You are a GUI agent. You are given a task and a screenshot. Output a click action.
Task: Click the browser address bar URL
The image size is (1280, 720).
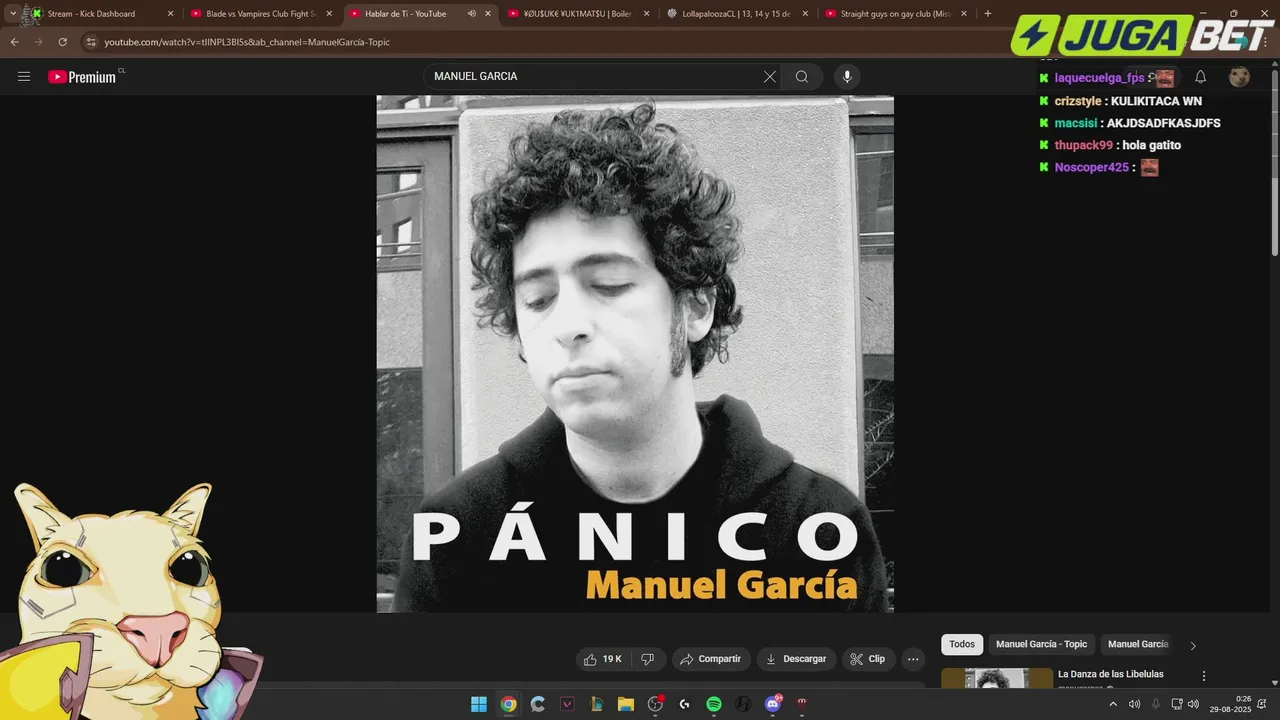(x=247, y=42)
